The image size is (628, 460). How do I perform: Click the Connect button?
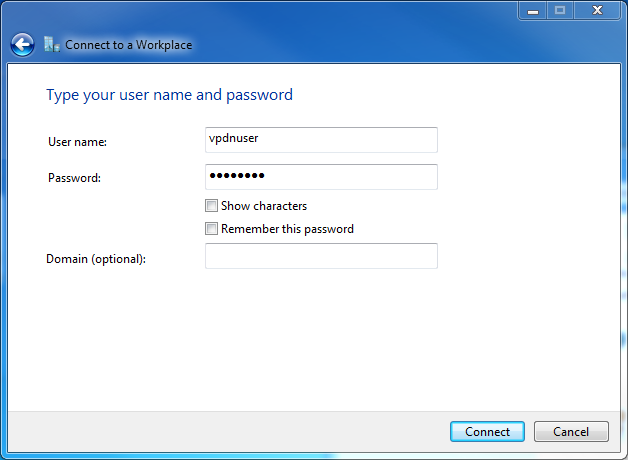click(487, 432)
